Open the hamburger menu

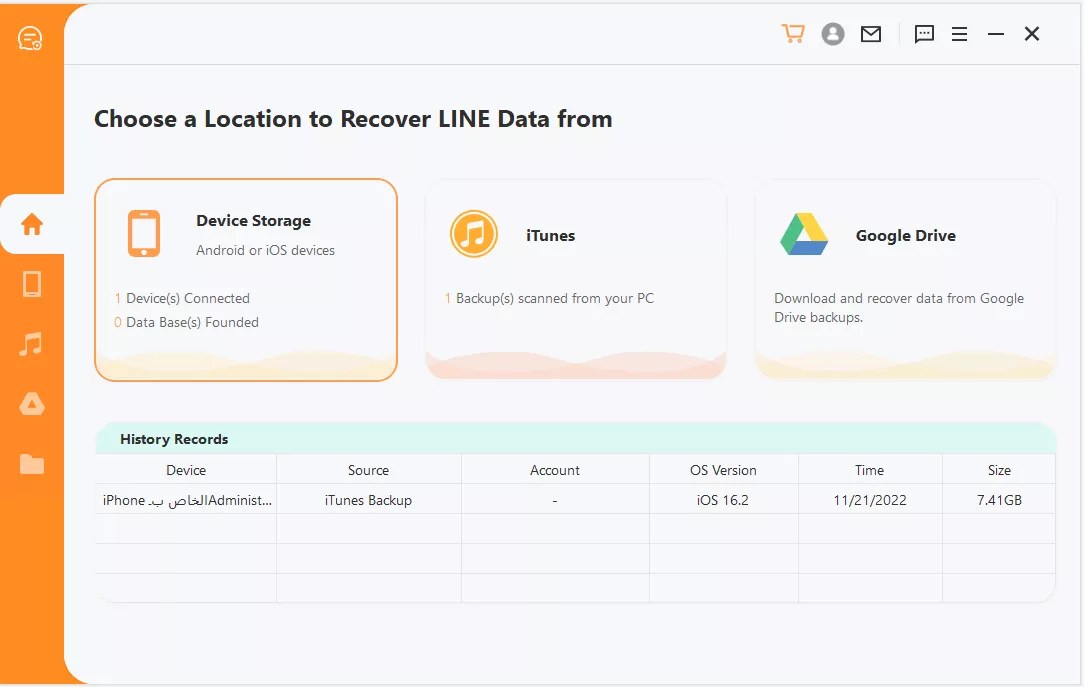pyautogui.click(x=959, y=33)
